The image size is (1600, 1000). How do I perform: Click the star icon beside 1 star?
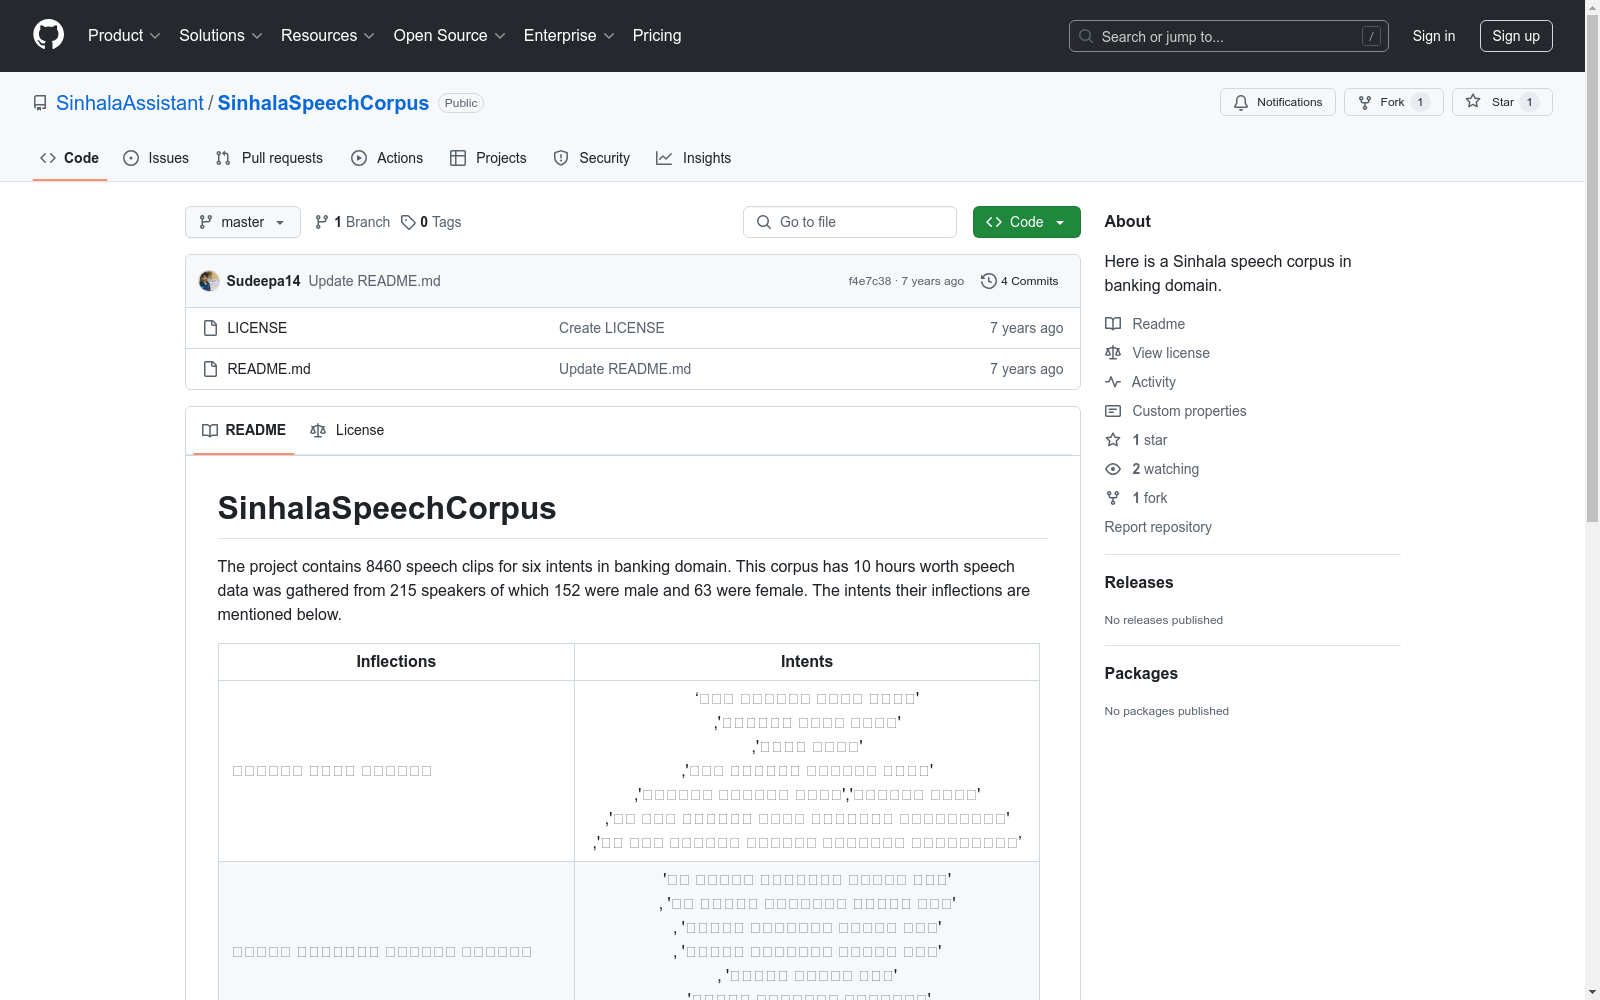tap(1113, 440)
